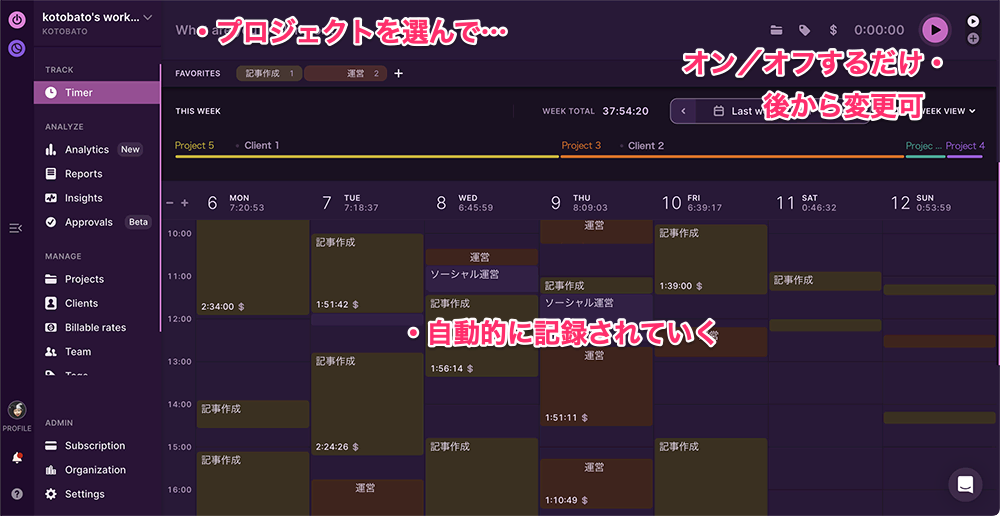Click the Client 2 label

pos(646,145)
